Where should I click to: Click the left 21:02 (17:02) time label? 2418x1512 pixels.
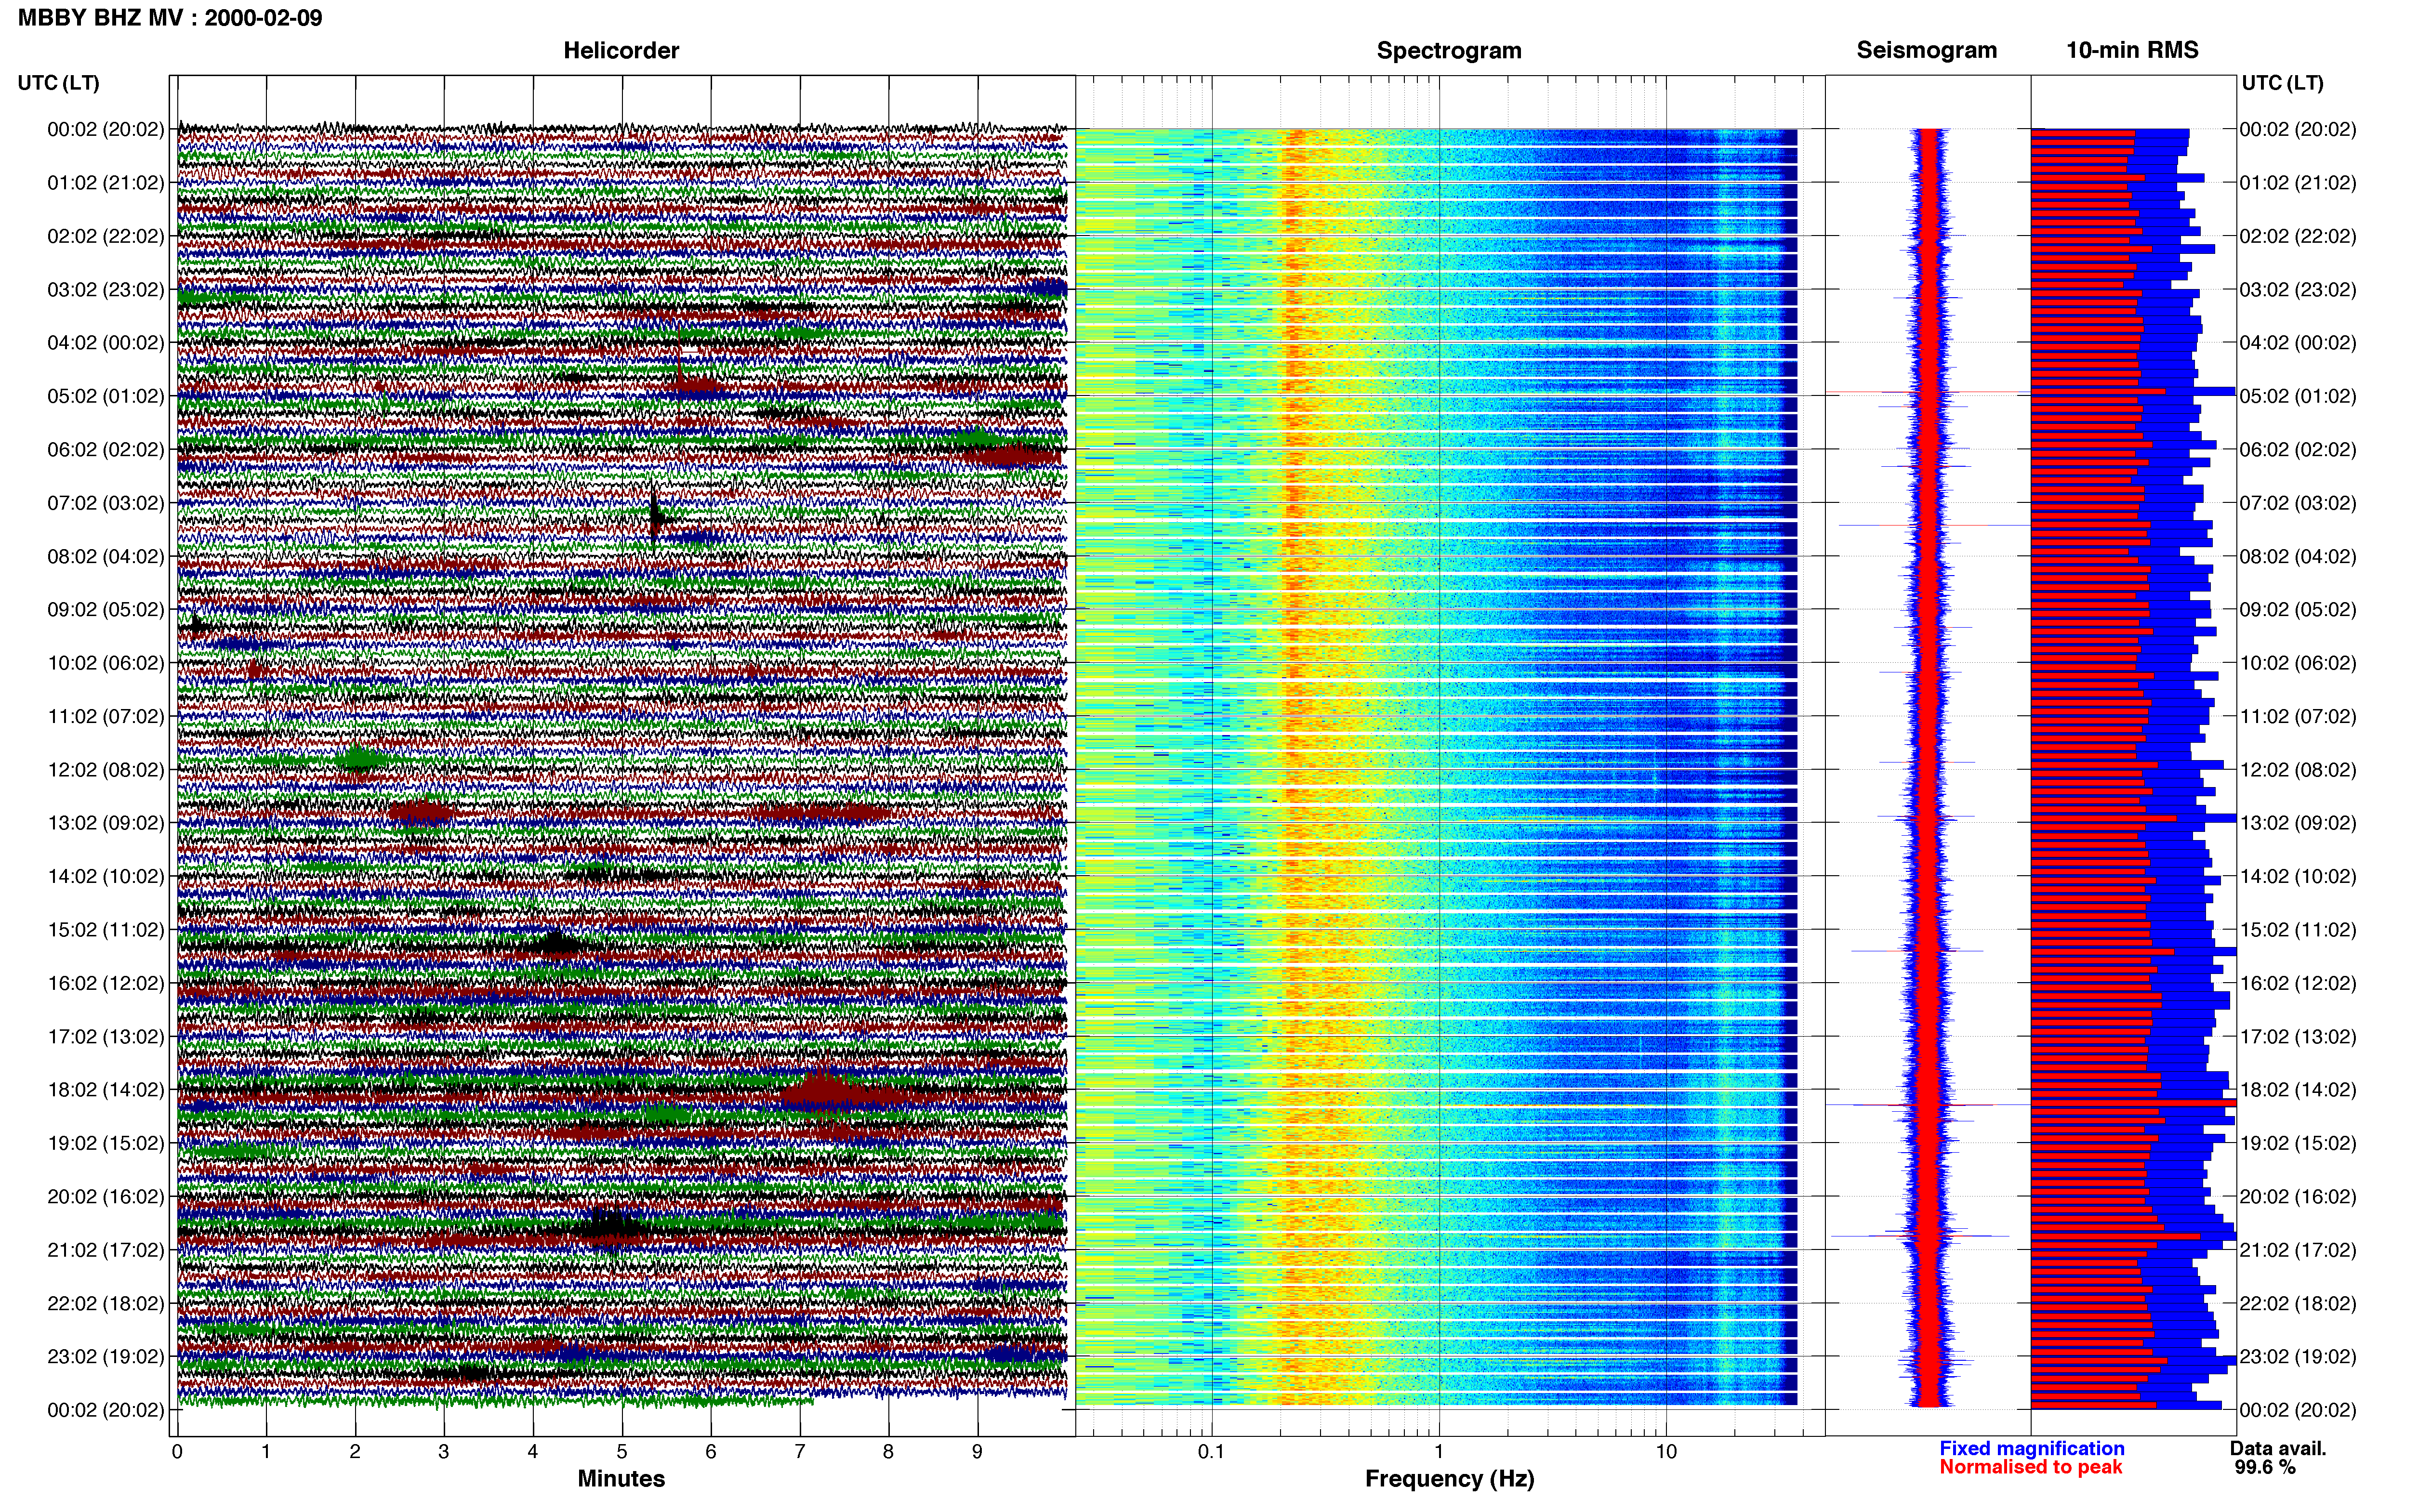pyautogui.click(x=105, y=1250)
